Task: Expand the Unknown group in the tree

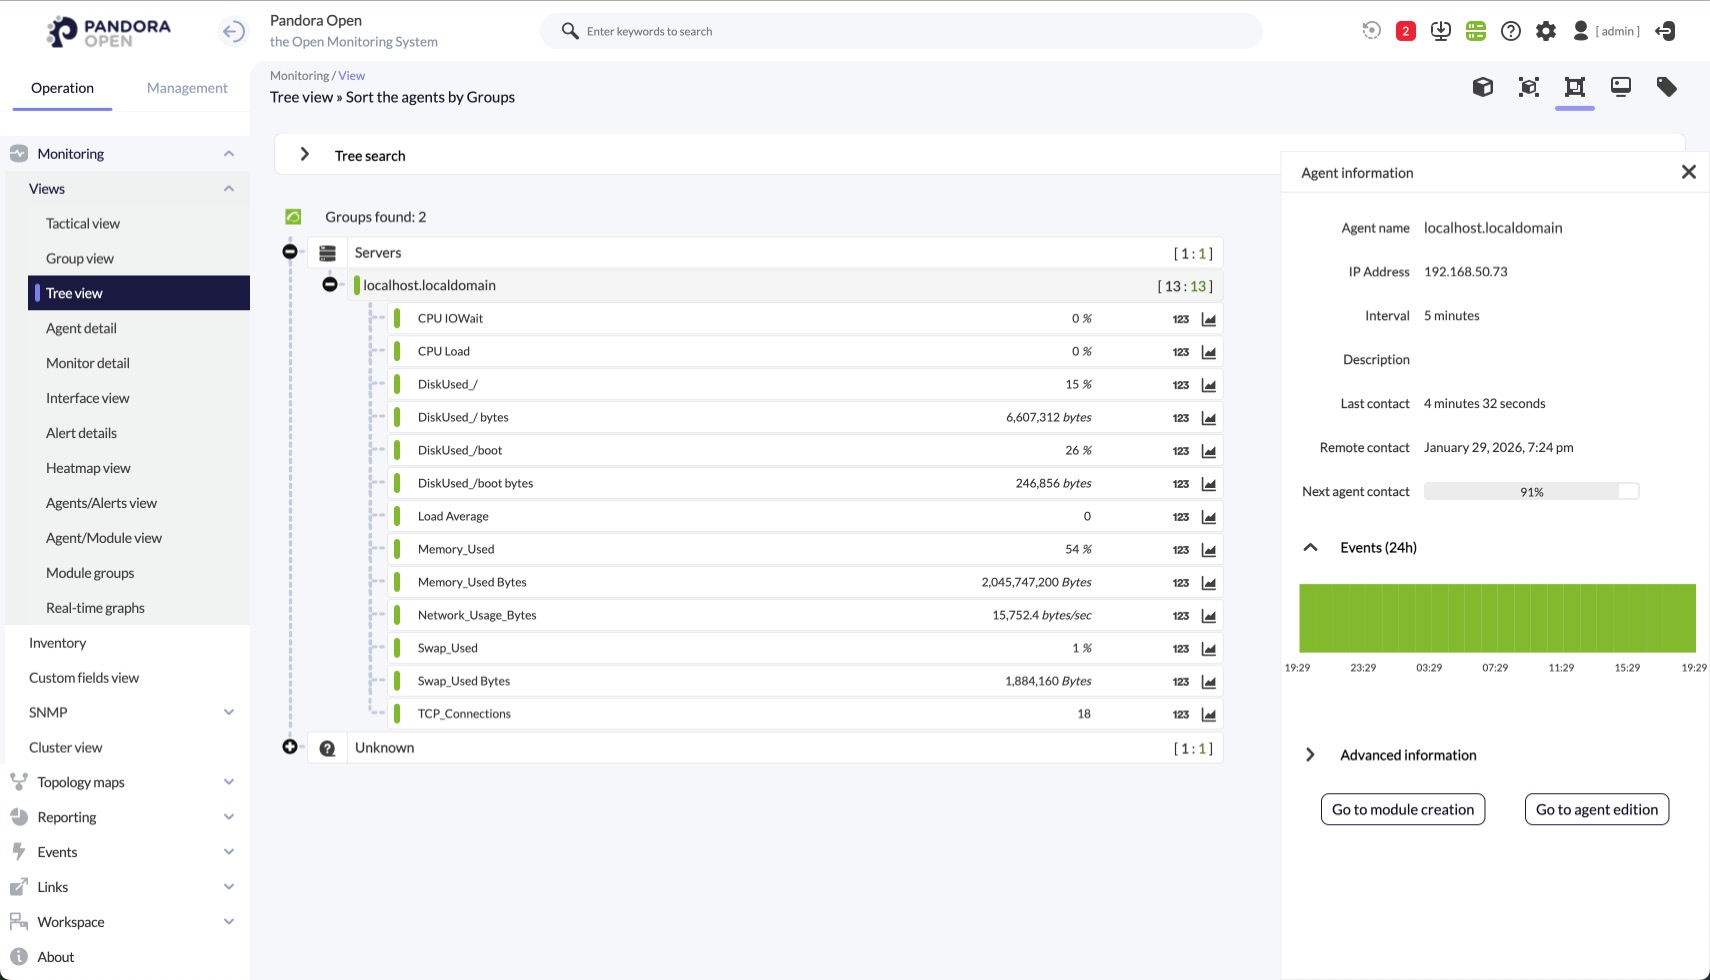Action: [290, 747]
